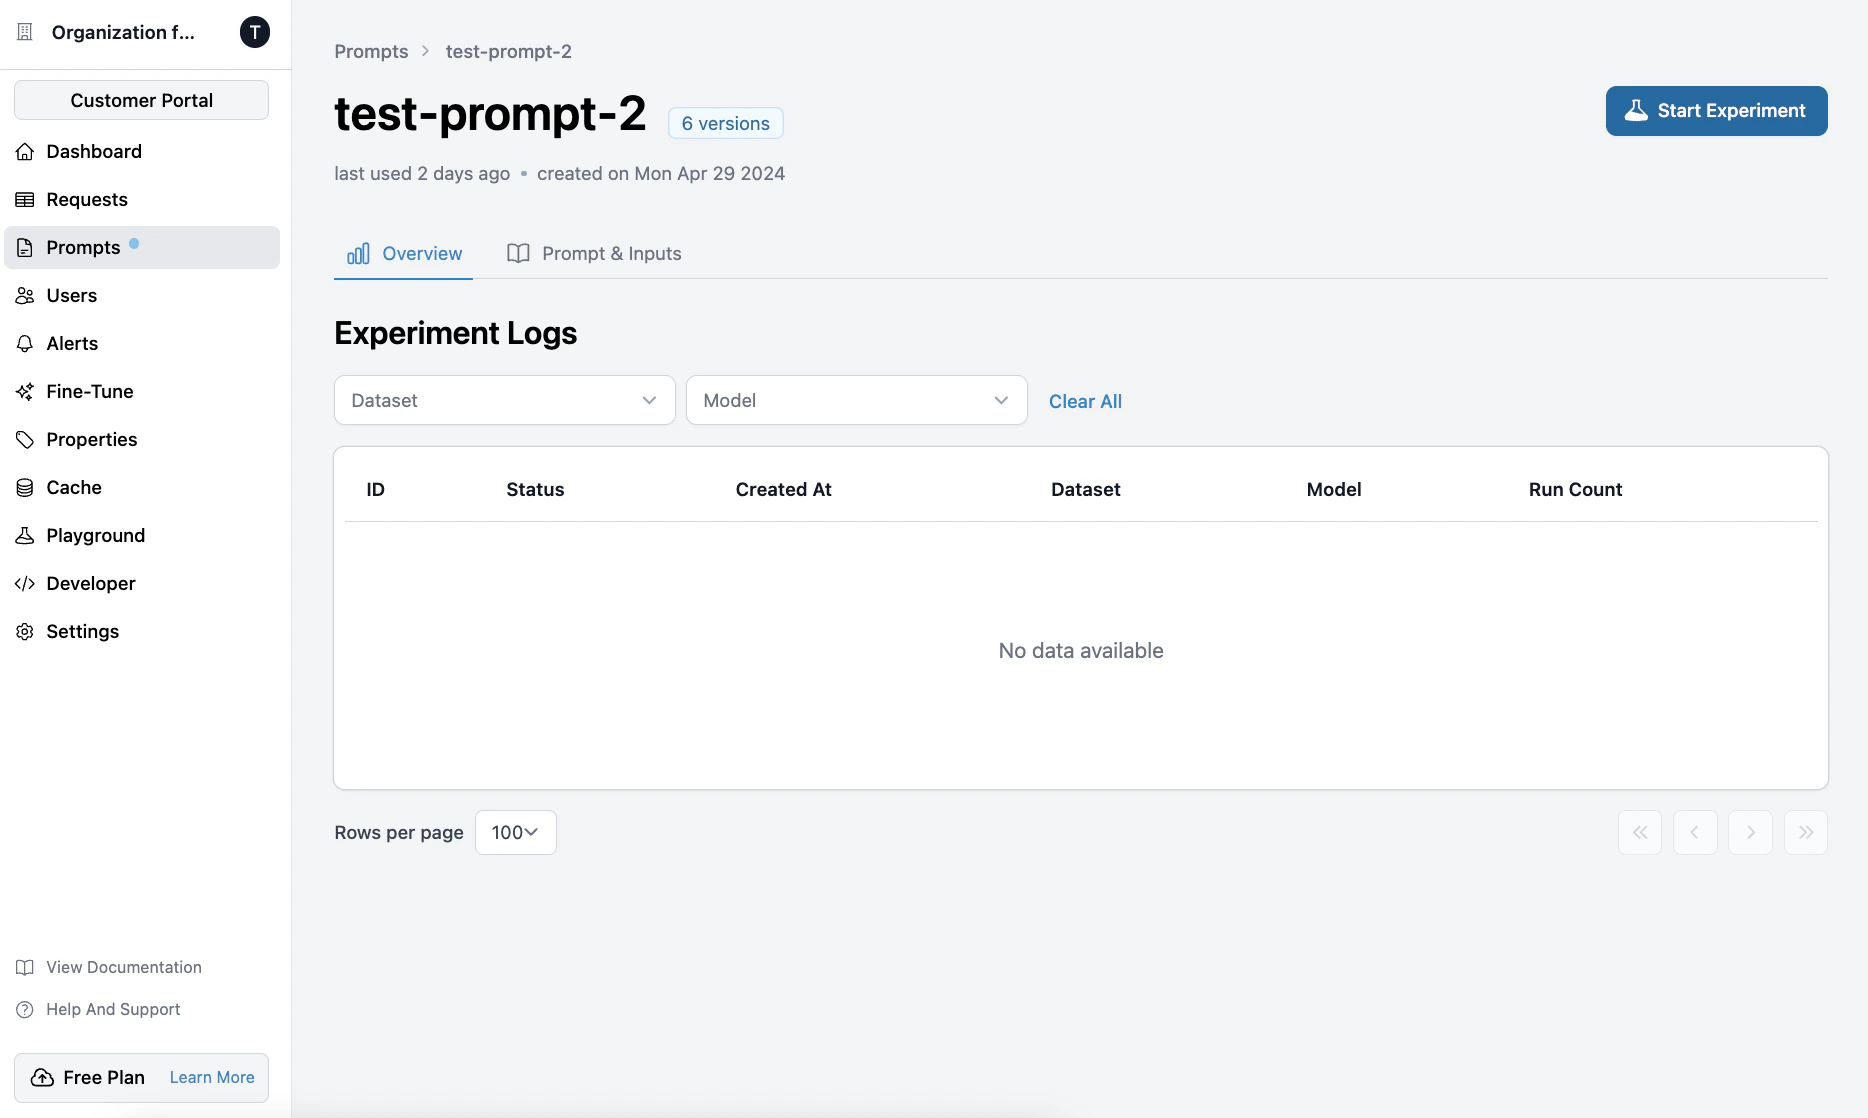
Task: Select the Requests icon in sidebar
Action: point(24,199)
